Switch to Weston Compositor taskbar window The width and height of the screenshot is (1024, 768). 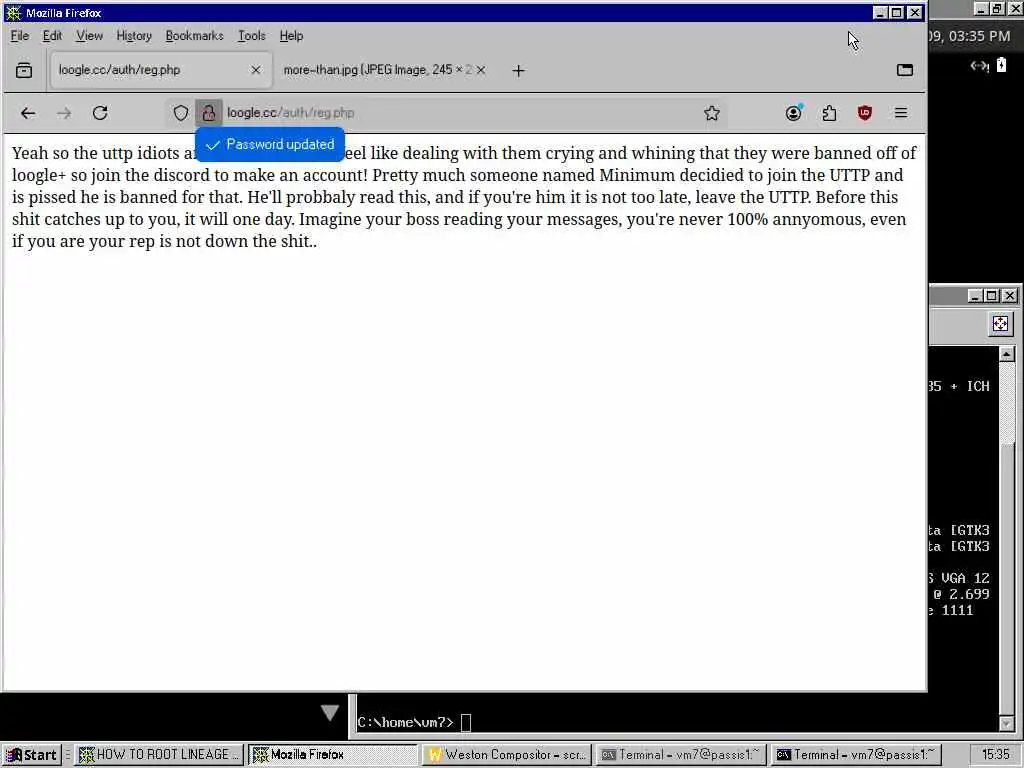[x=507, y=755]
